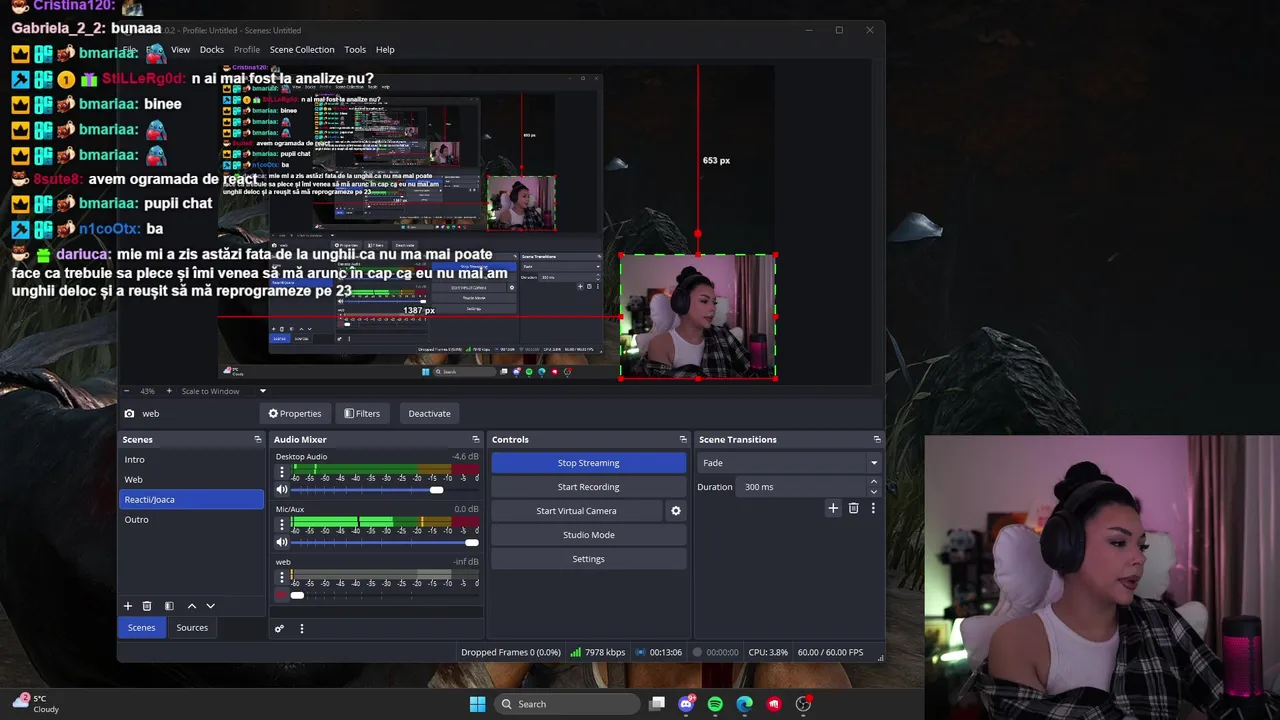1280x720 pixels.
Task: Open advanced audio properties gears icon
Action: click(279, 629)
